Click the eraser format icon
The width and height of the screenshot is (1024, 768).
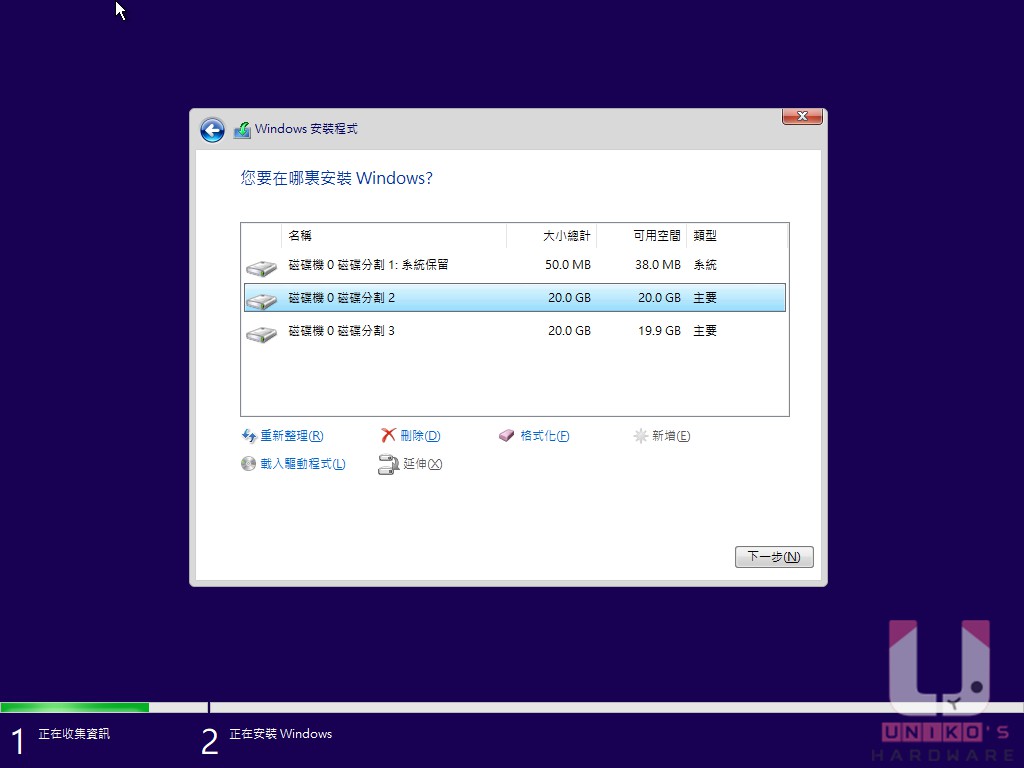(507, 436)
